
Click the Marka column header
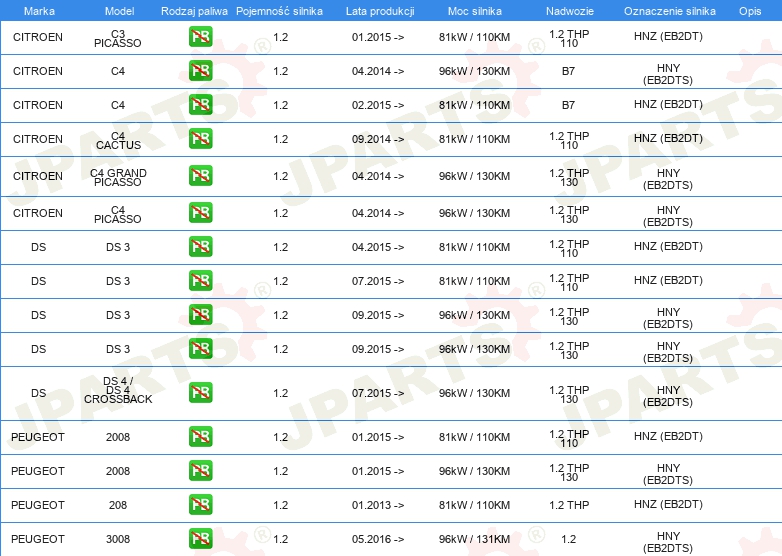(x=39, y=11)
